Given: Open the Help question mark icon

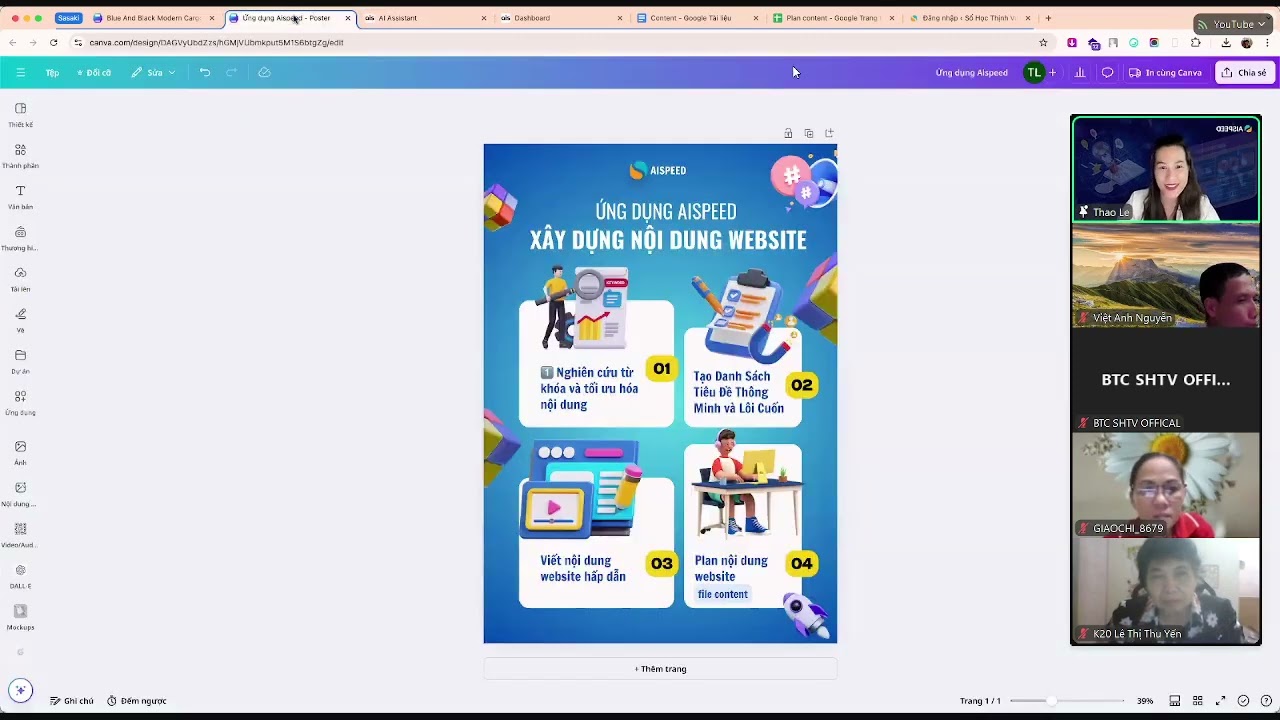Looking at the screenshot, I should point(1266,701).
